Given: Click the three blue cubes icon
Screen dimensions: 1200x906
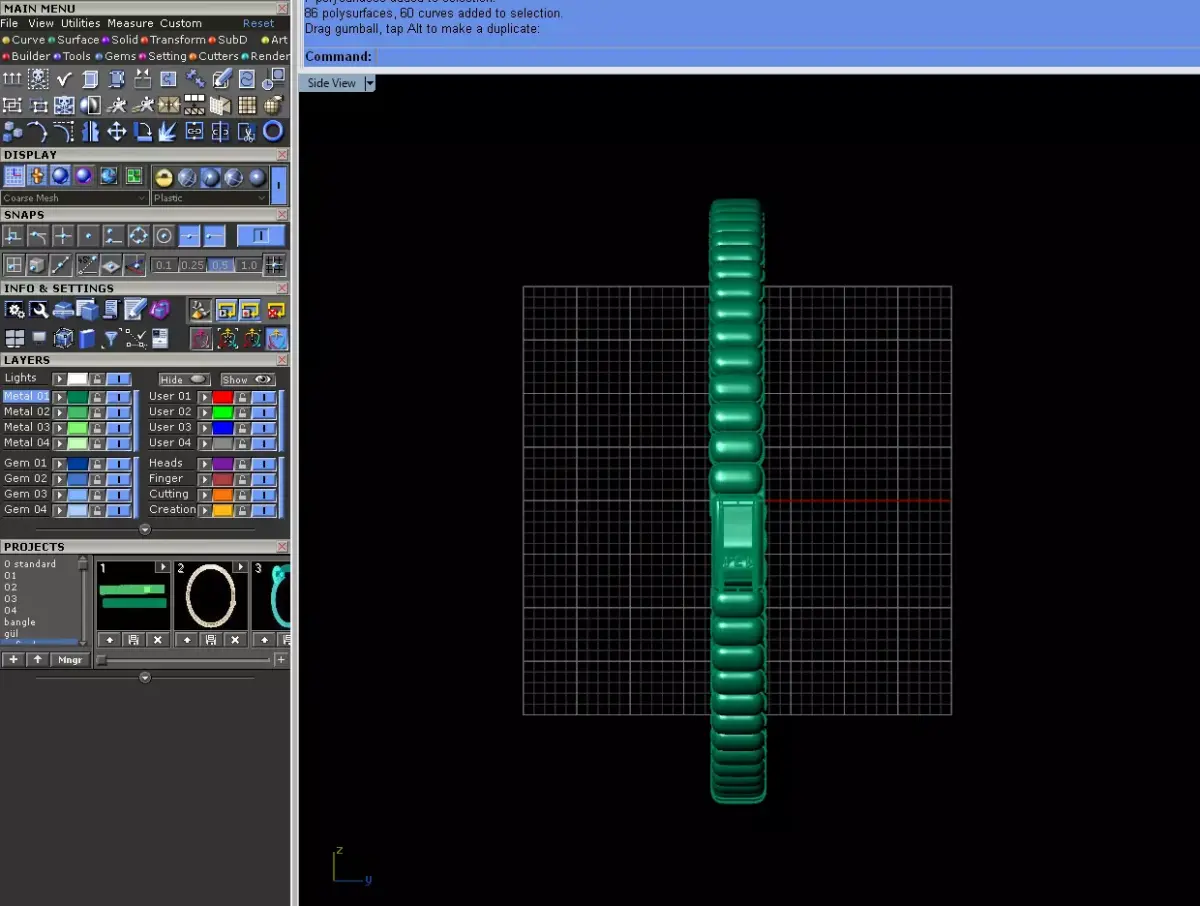Looking at the screenshot, I should click(13, 131).
